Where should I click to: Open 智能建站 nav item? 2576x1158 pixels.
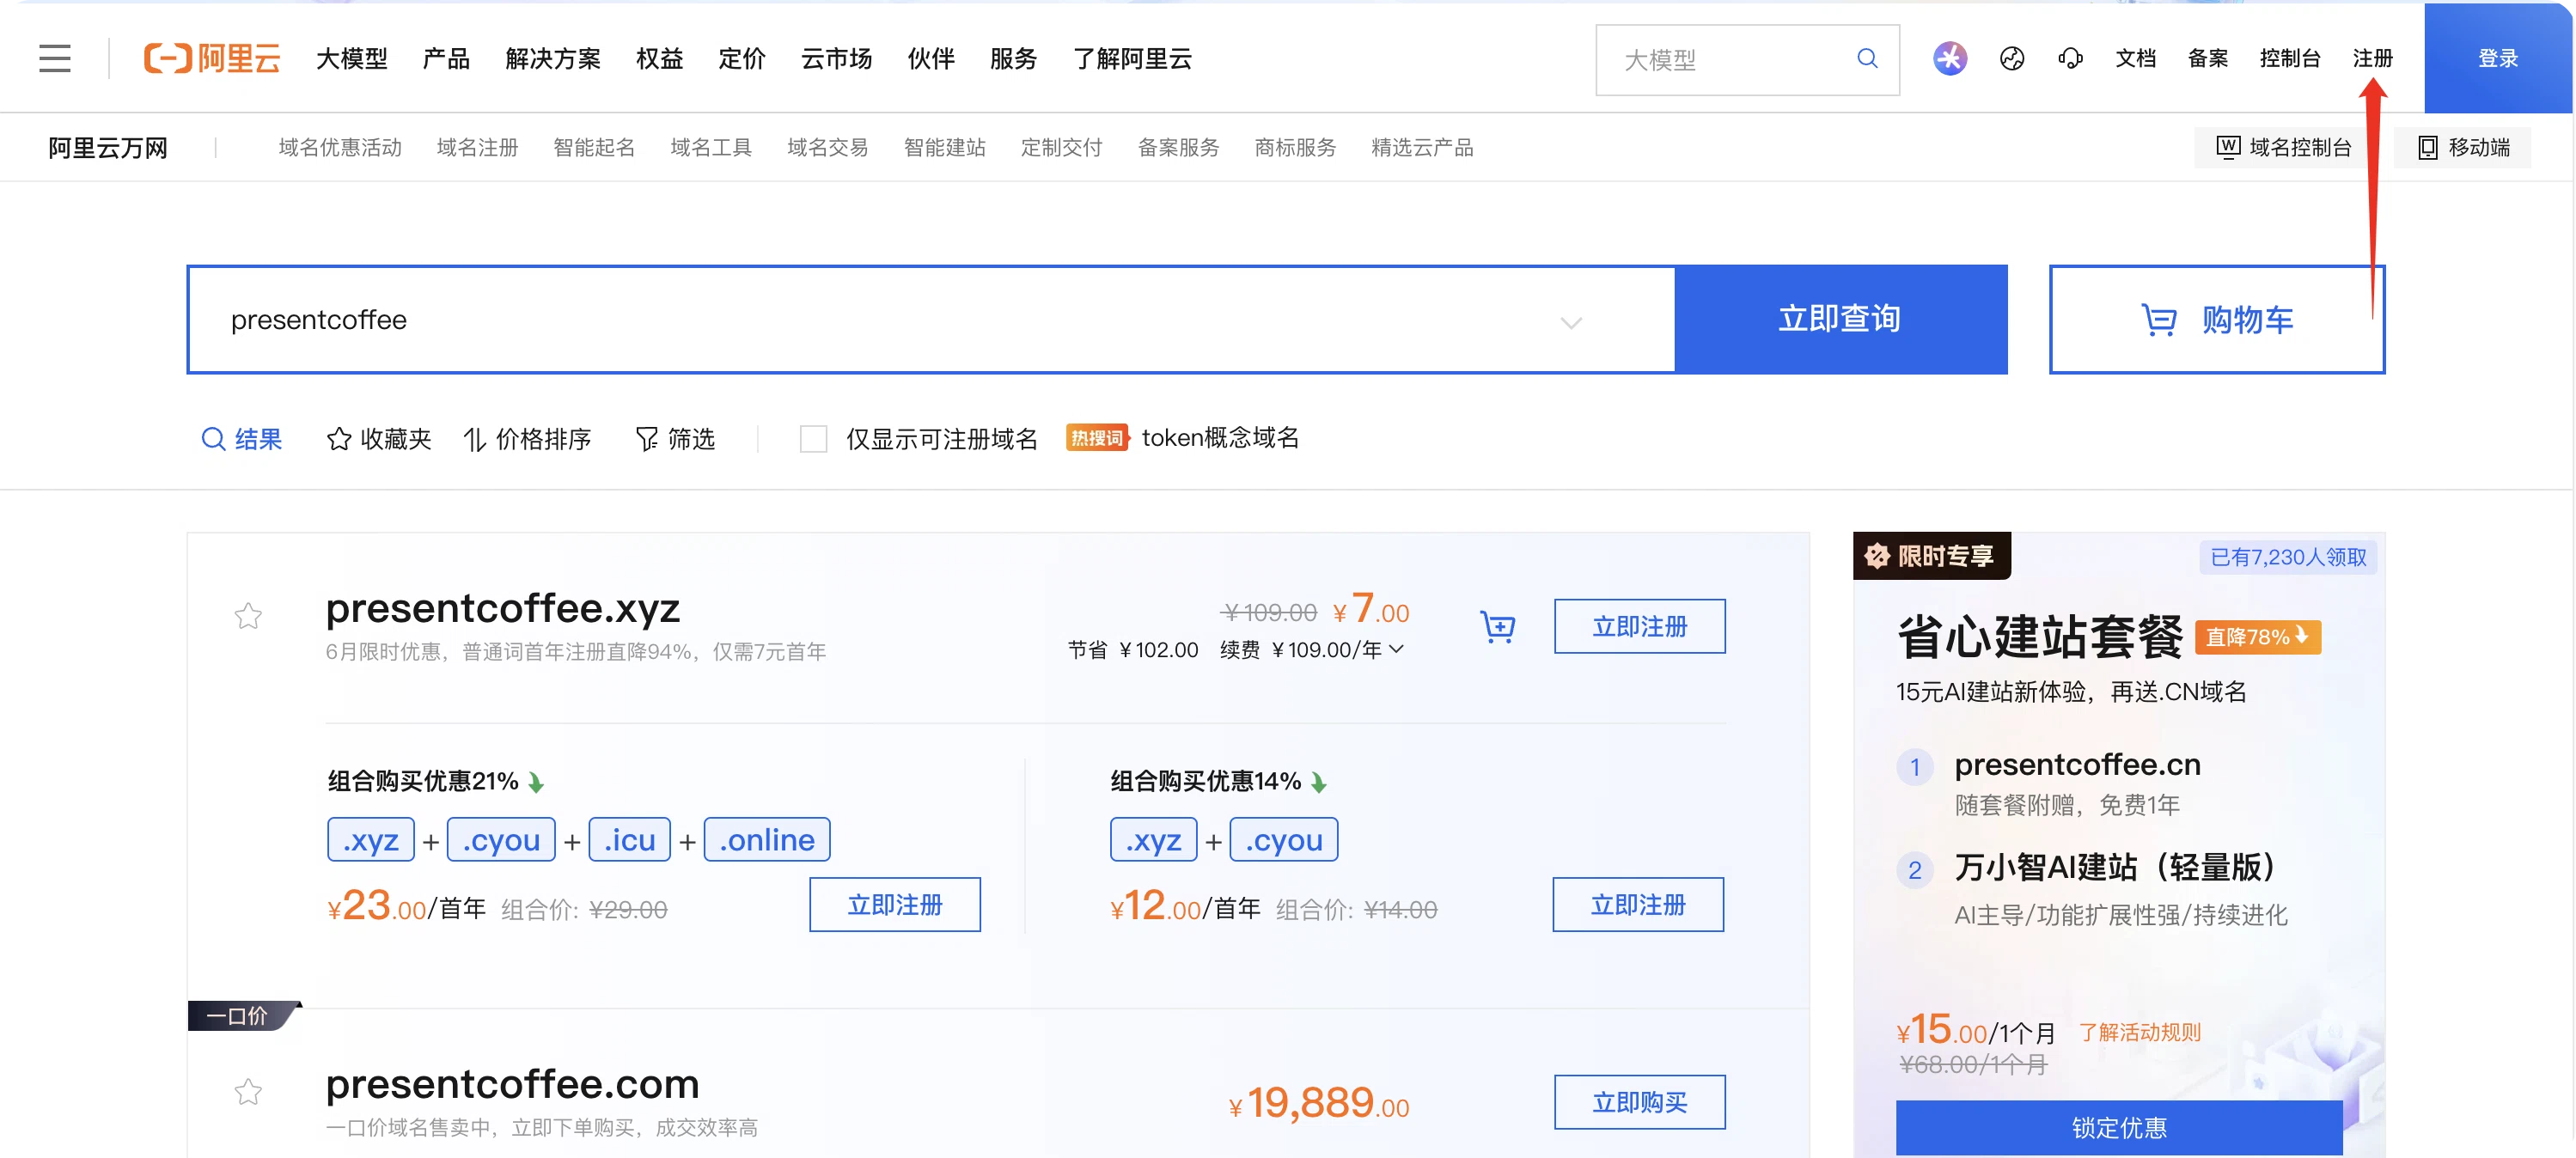coord(944,147)
